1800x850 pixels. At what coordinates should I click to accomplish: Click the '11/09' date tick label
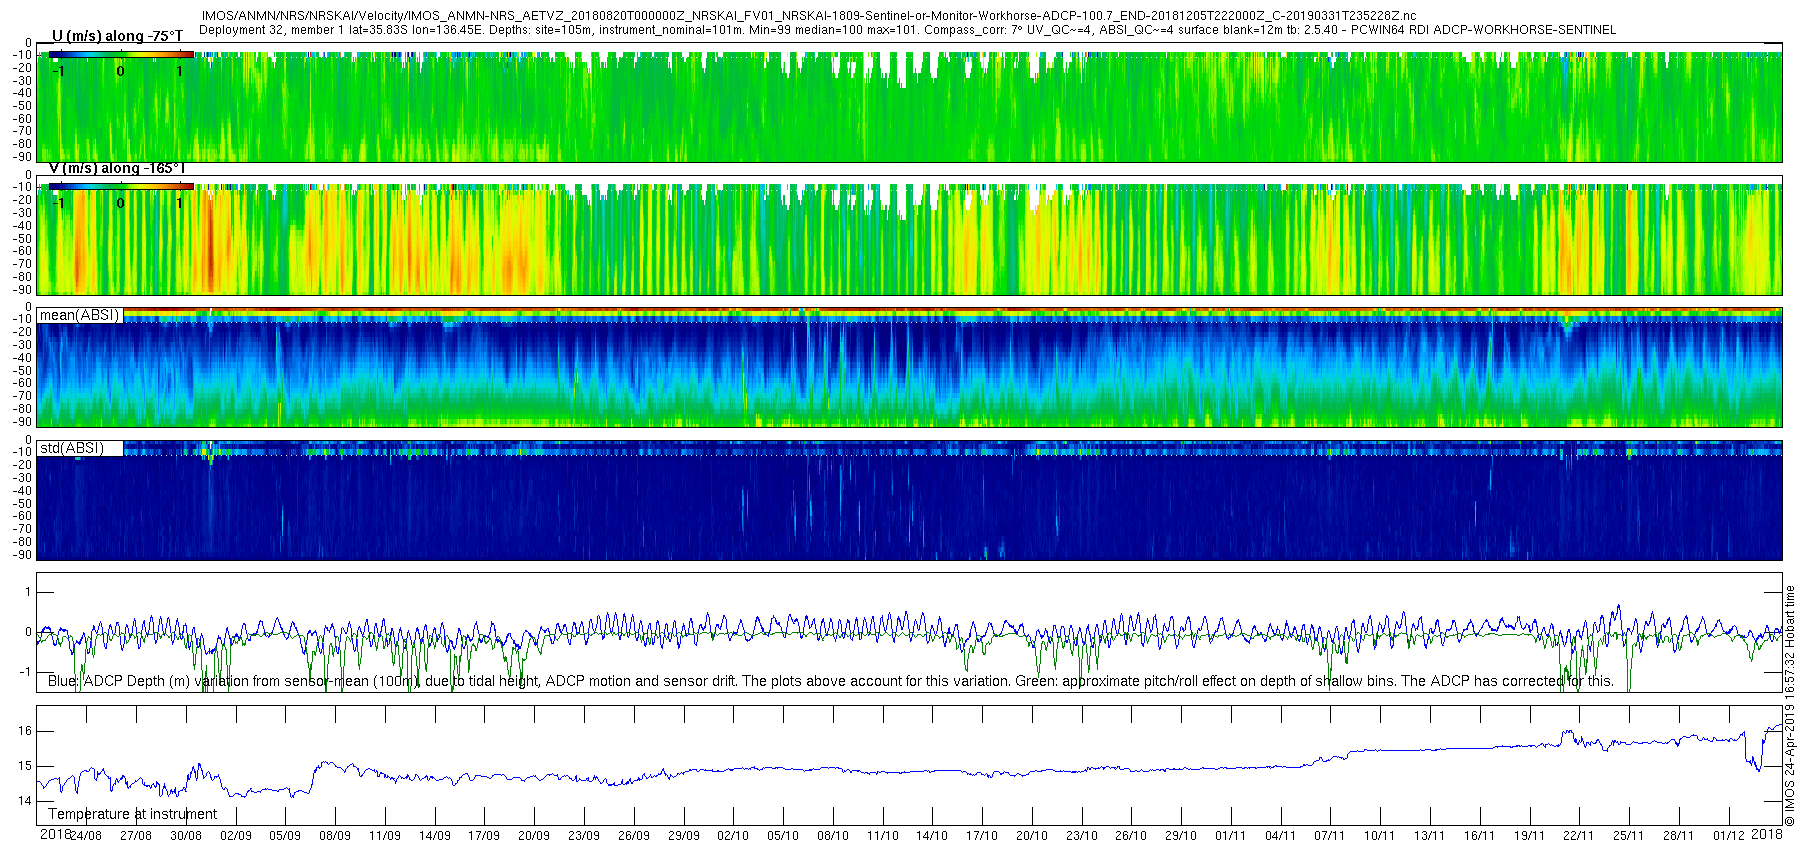point(385,836)
